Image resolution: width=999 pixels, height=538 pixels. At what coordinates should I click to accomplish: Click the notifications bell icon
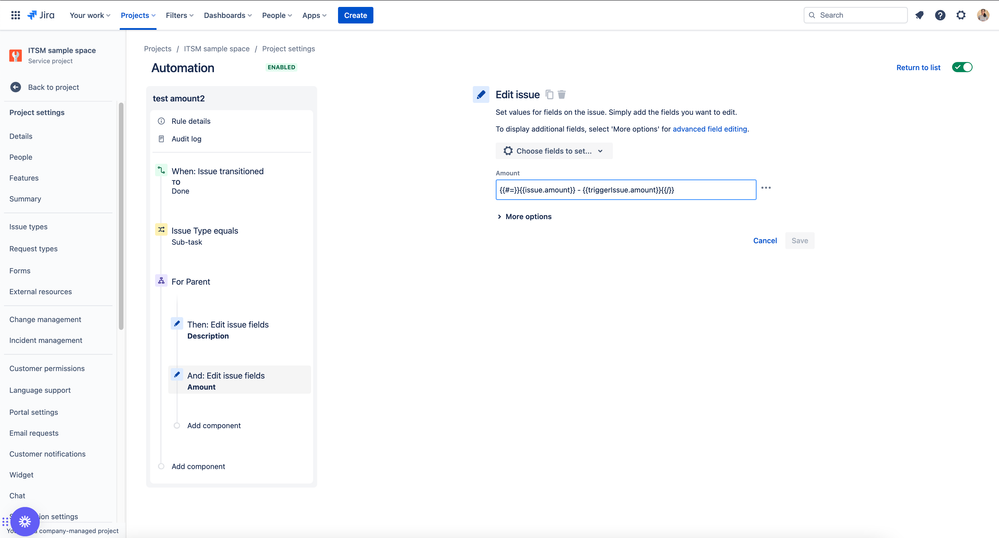click(x=919, y=15)
